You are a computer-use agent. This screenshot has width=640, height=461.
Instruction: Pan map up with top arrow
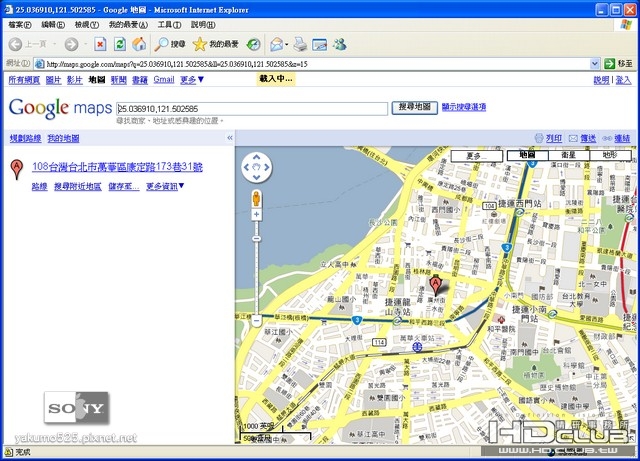(256, 156)
